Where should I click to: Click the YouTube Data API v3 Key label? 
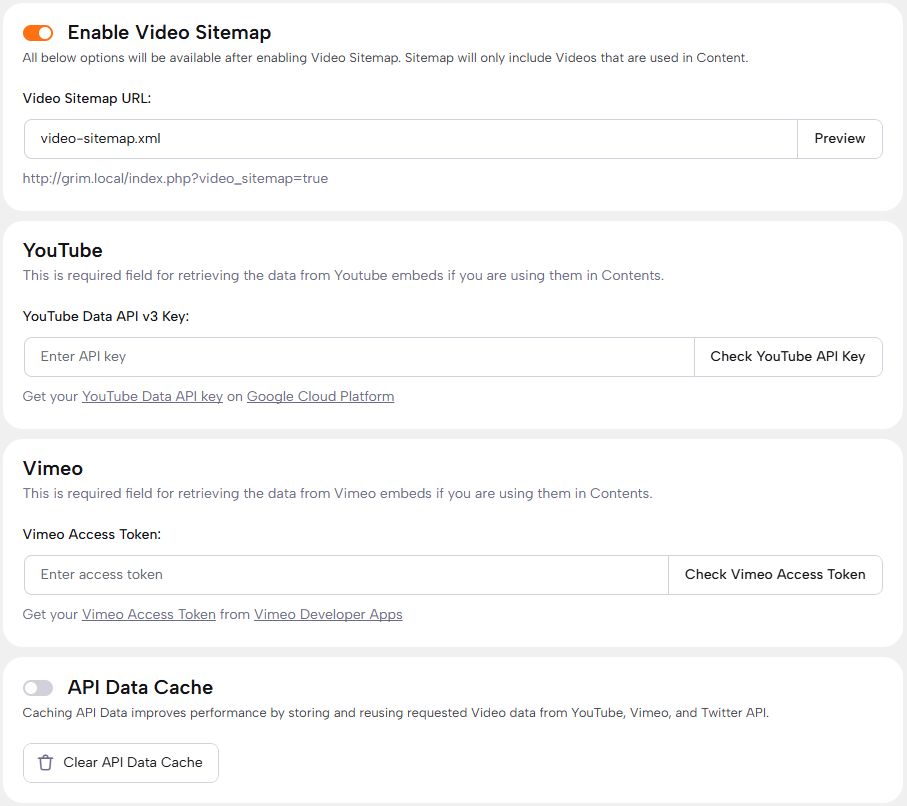(x=106, y=316)
